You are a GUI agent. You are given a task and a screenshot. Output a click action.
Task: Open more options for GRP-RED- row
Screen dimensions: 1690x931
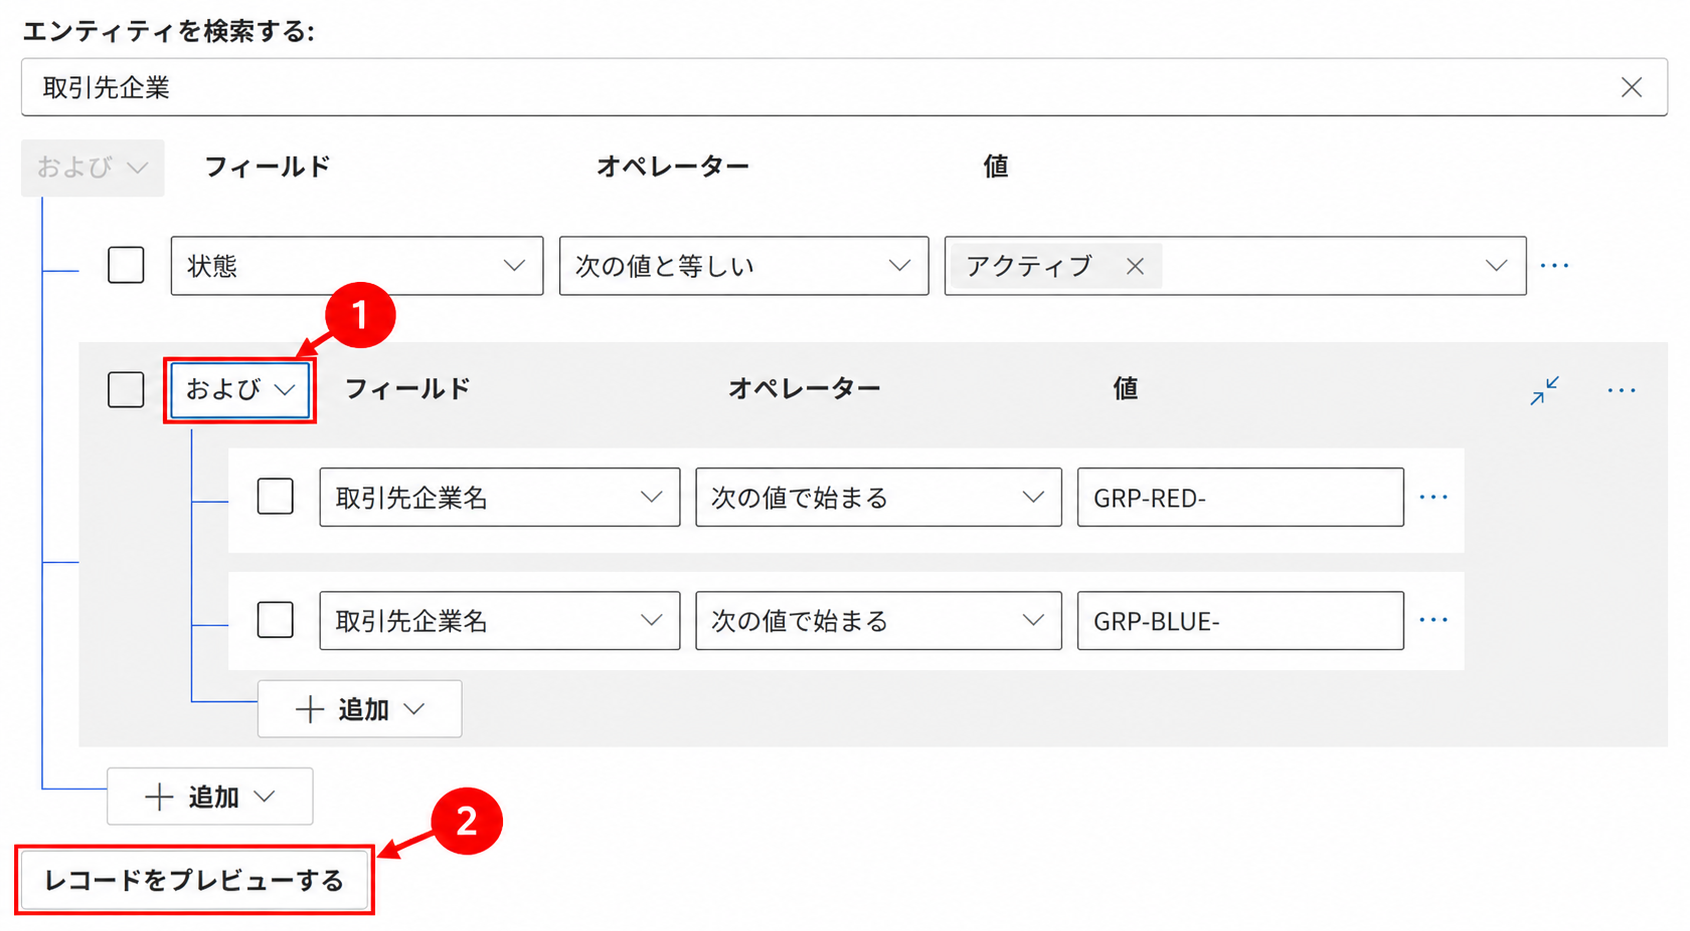point(1434,497)
